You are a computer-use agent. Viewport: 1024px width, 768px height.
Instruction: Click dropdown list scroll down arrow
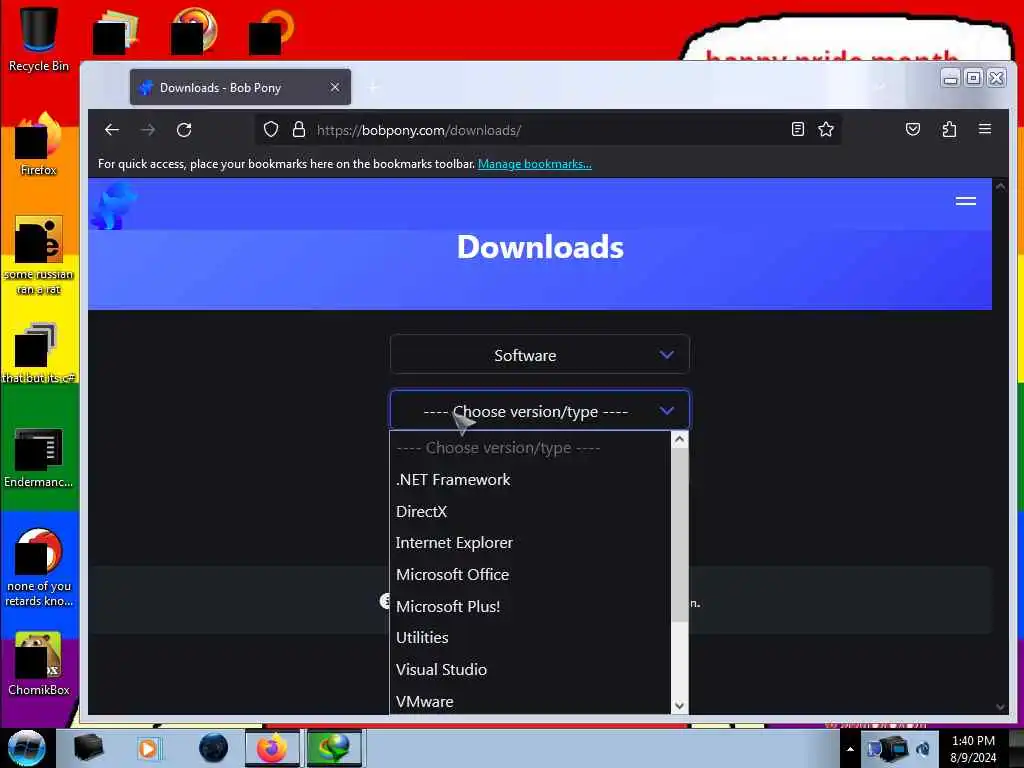pos(679,705)
